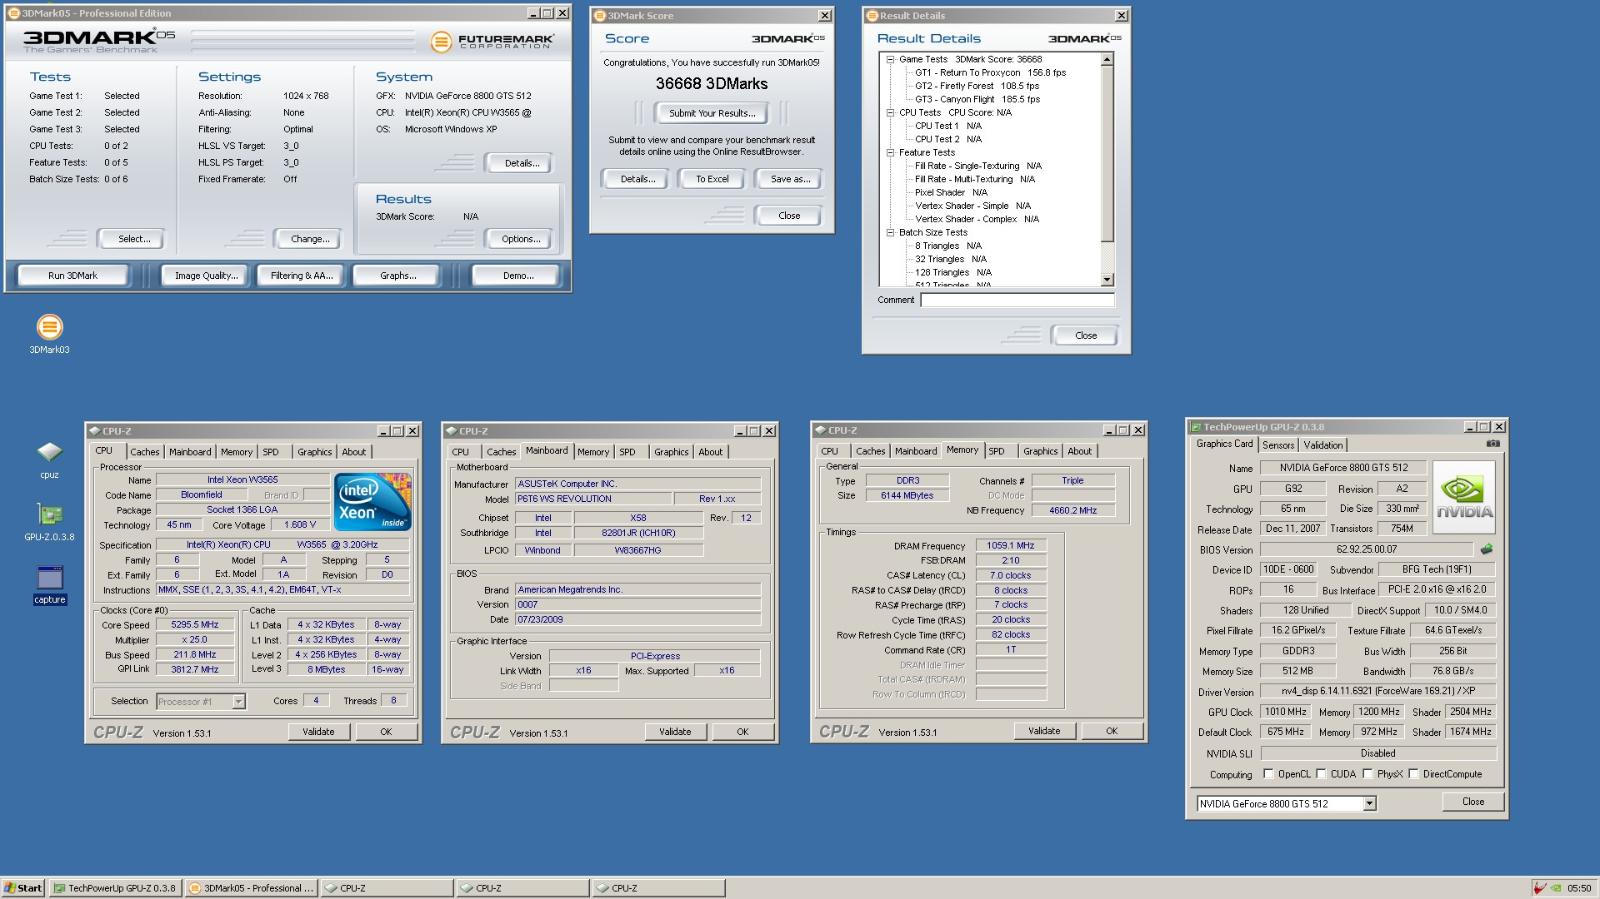The width and height of the screenshot is (1600, 899).
Task: Toggle the CUDA checkbox in GPU-Z
Action: pos(1321,774)
